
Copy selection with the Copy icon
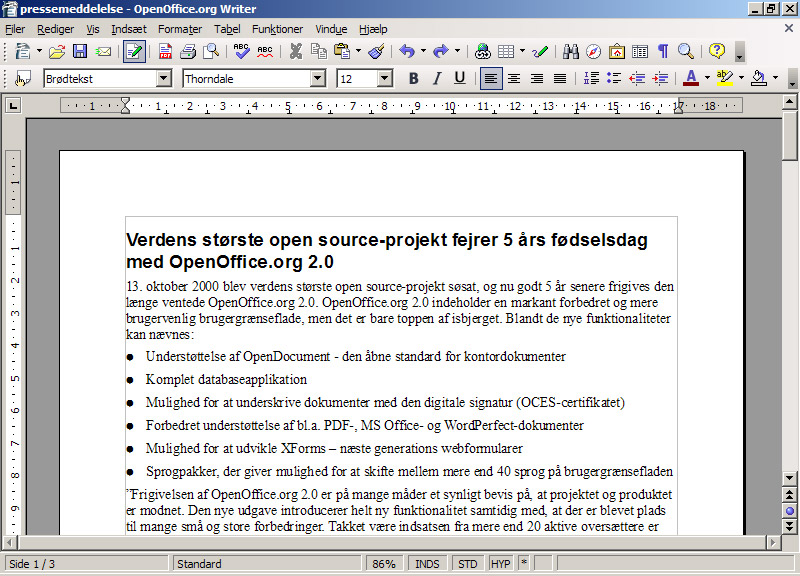click(x=319, y=52)
